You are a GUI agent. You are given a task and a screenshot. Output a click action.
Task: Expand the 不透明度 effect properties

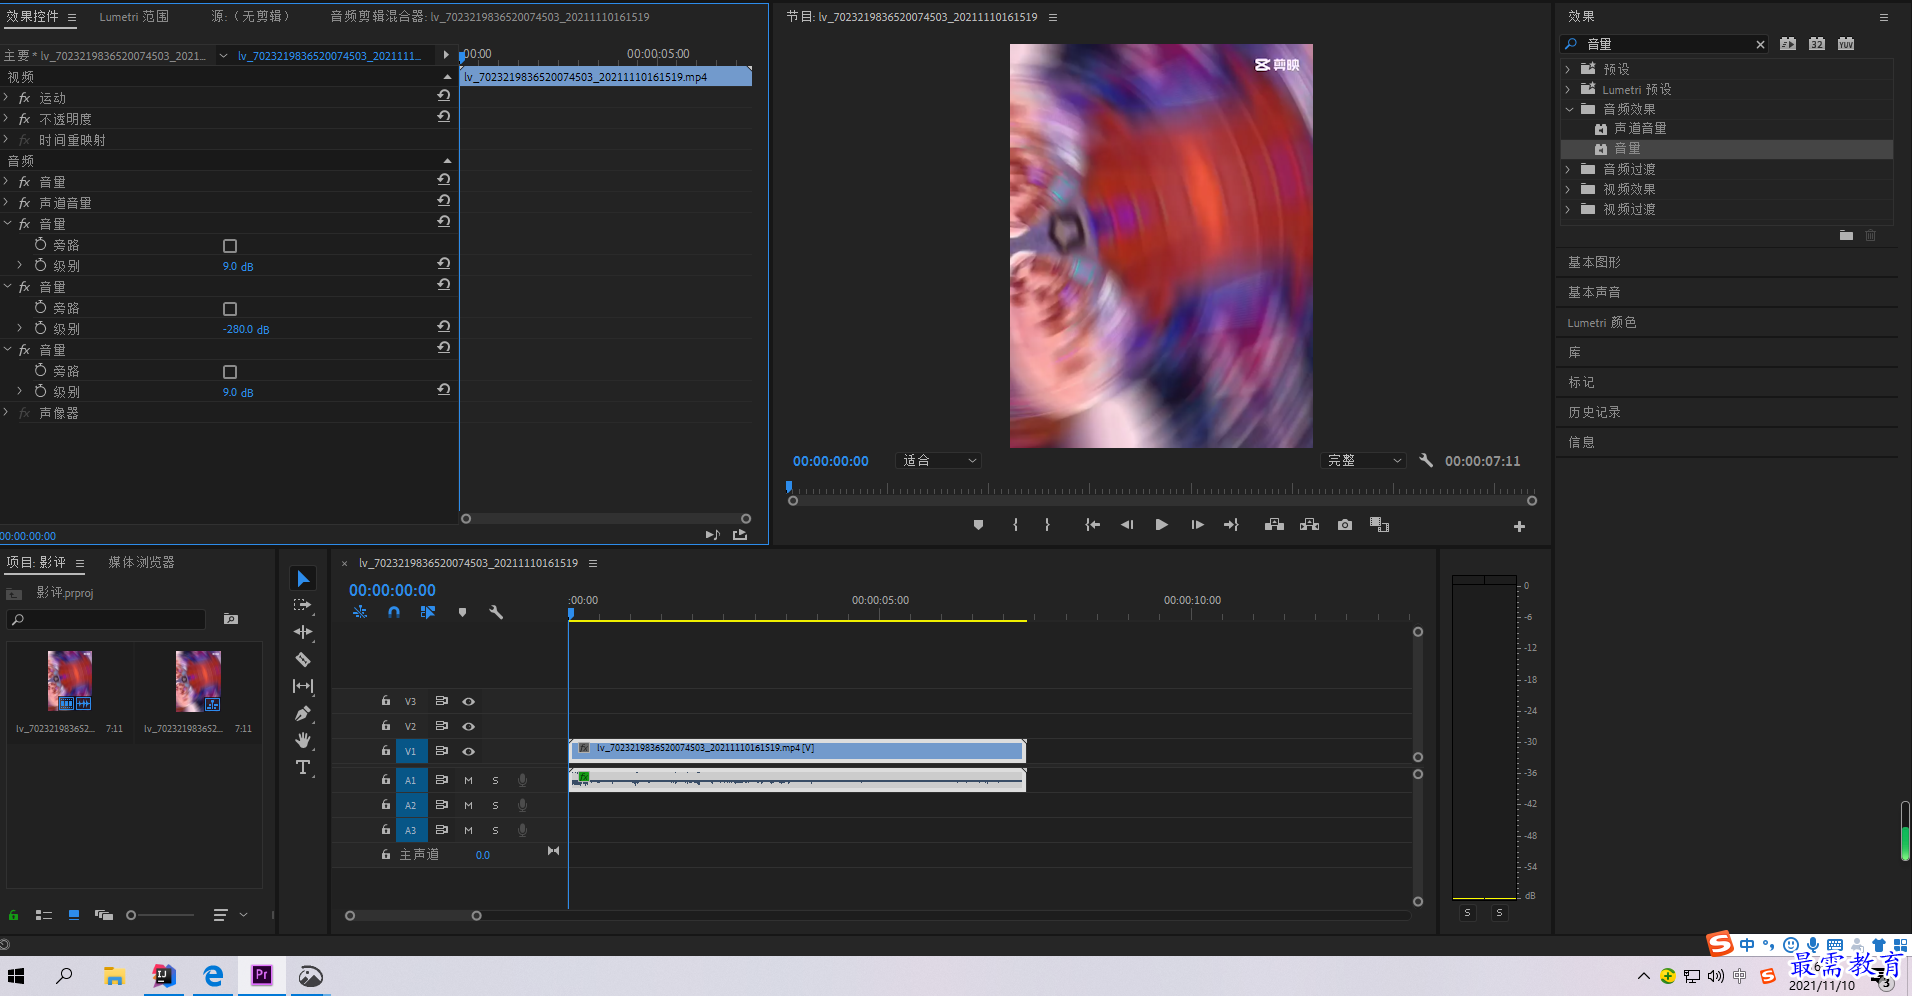coord(7,119)
